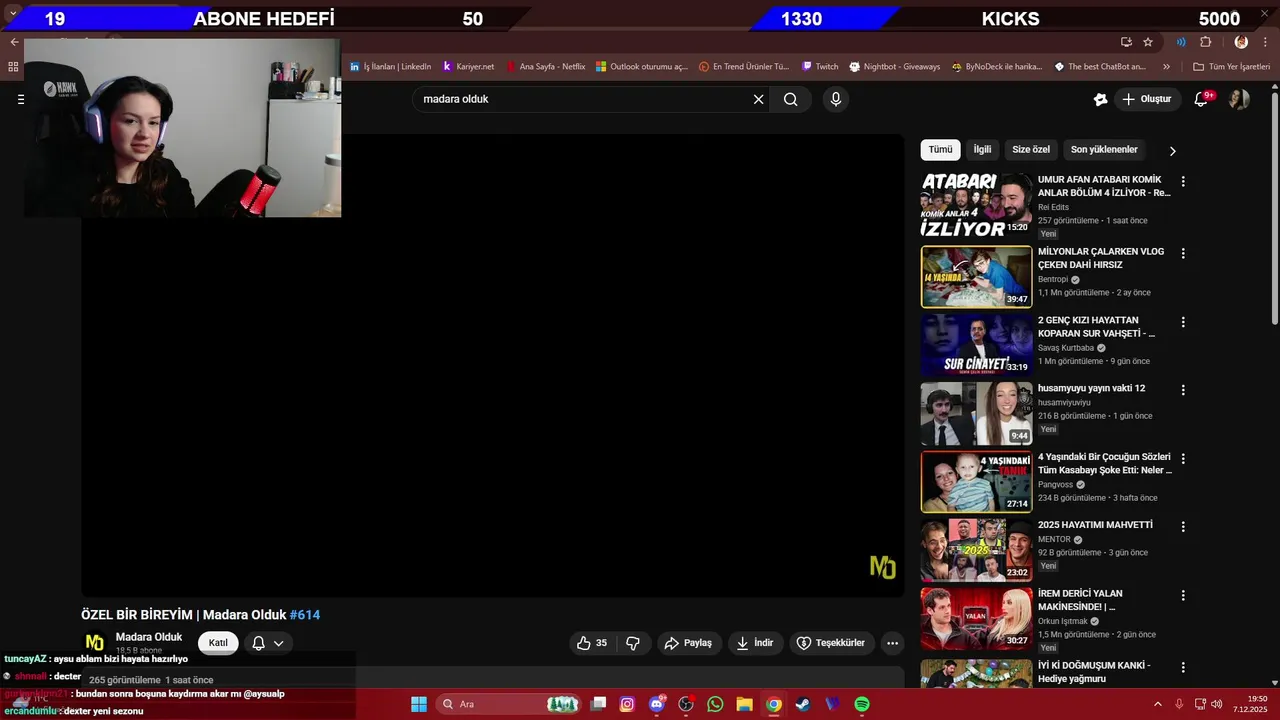Open The best ChatBot bookmark
Image resolution: width=1280 pixels, height=720 pixels.
click(x=1100, y=67)
